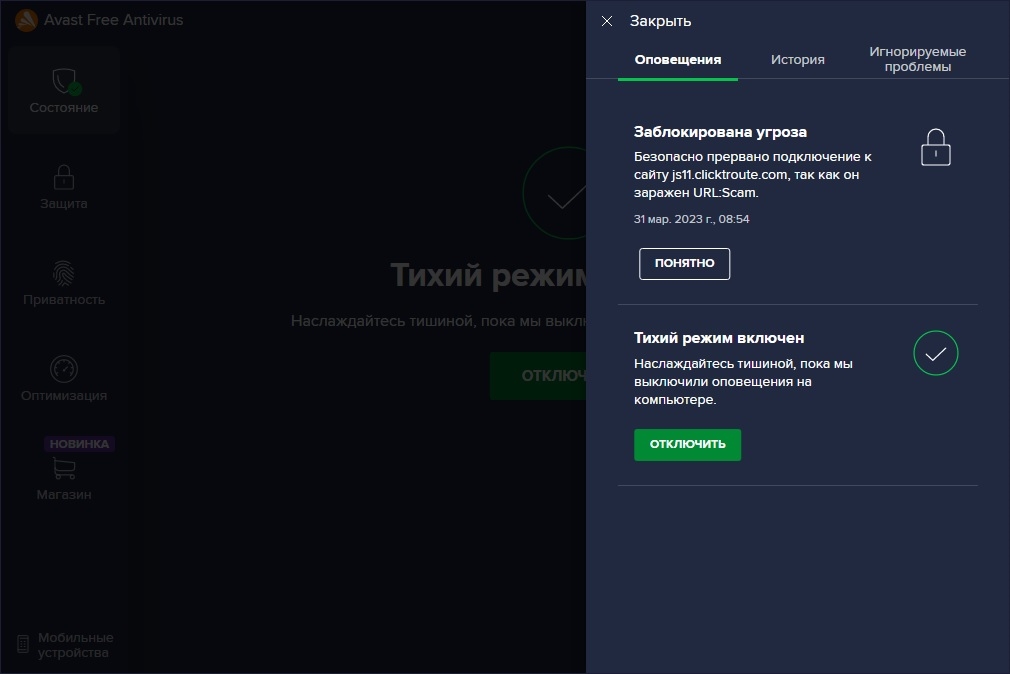Click the Закрыть label text
The image size is (1010, 674).
pos(660,21)
